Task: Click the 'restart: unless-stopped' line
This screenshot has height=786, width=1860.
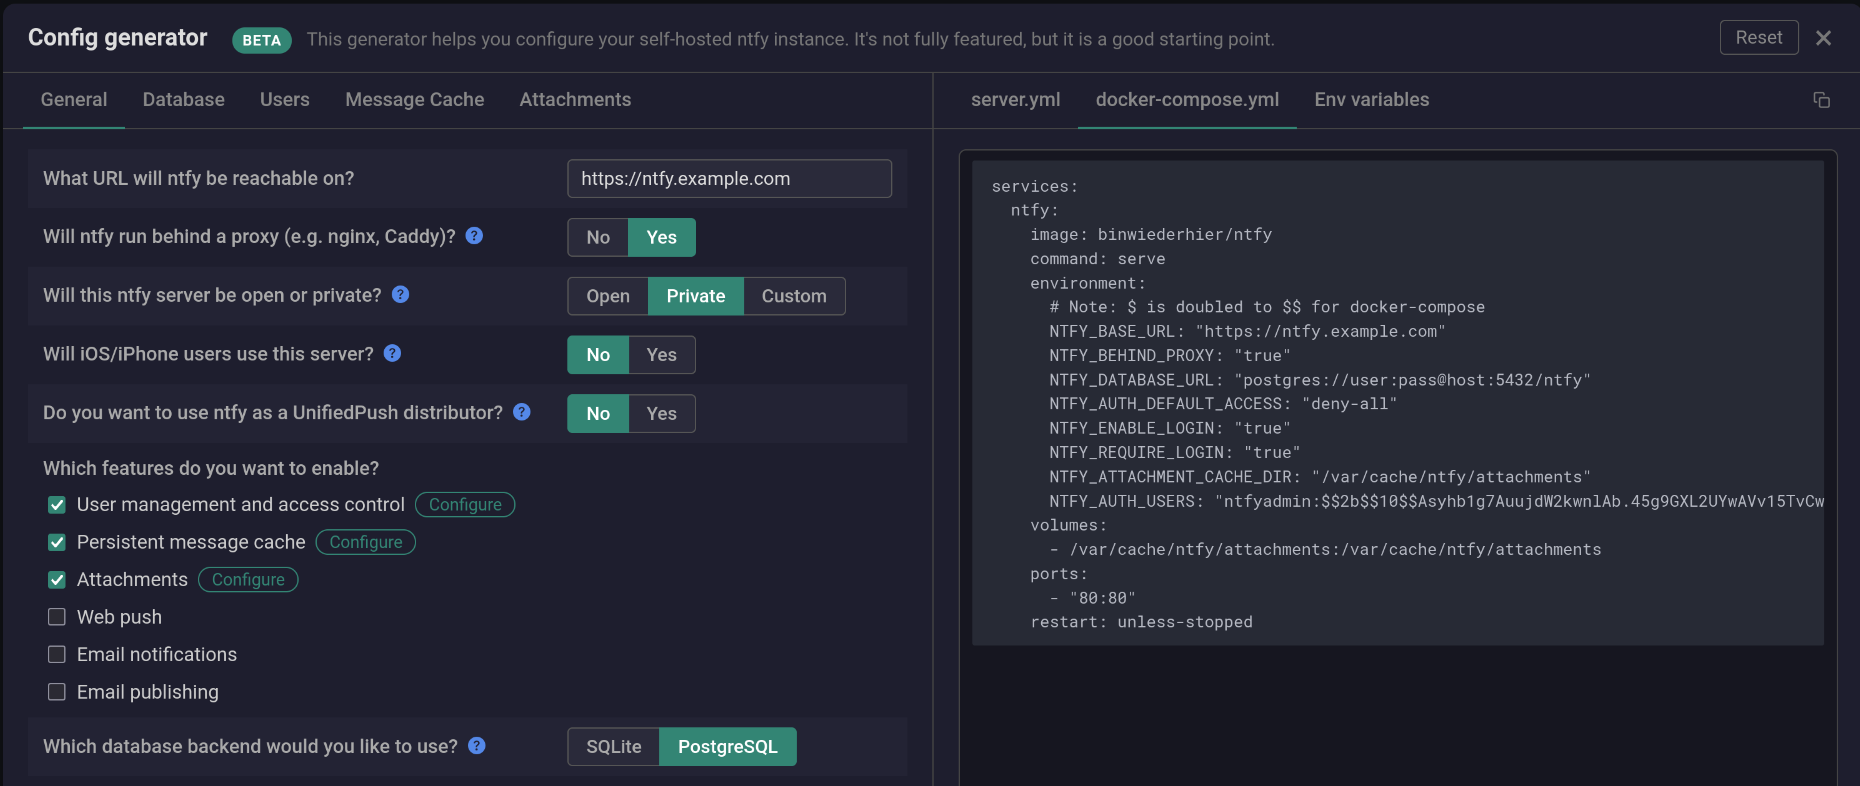Action: click(1141, 622)
